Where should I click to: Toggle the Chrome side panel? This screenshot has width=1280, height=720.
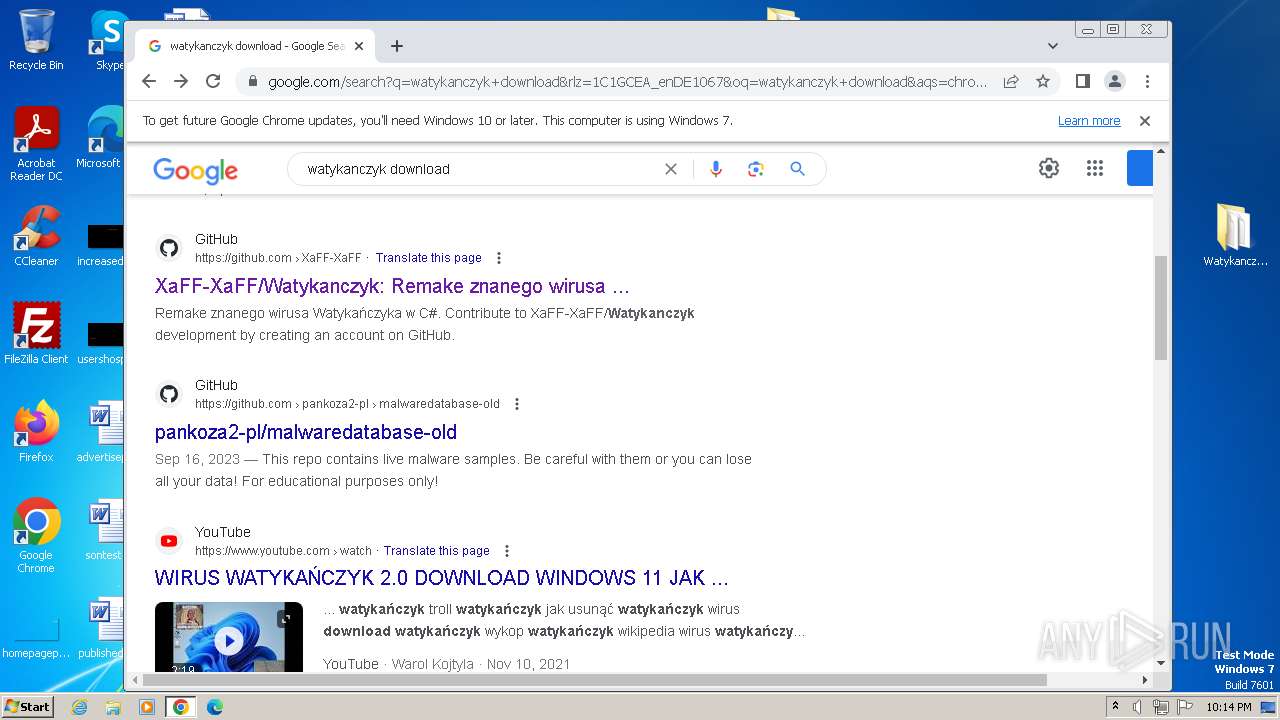[x=1082, y=81]
